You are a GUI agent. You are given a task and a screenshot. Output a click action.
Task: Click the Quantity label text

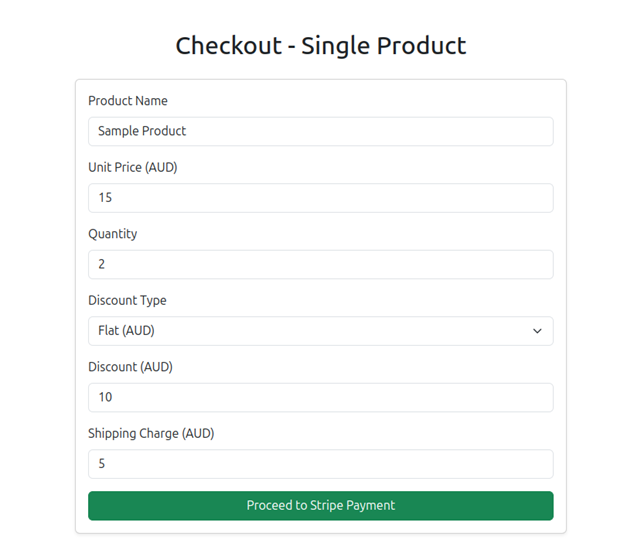click(113, 234)
